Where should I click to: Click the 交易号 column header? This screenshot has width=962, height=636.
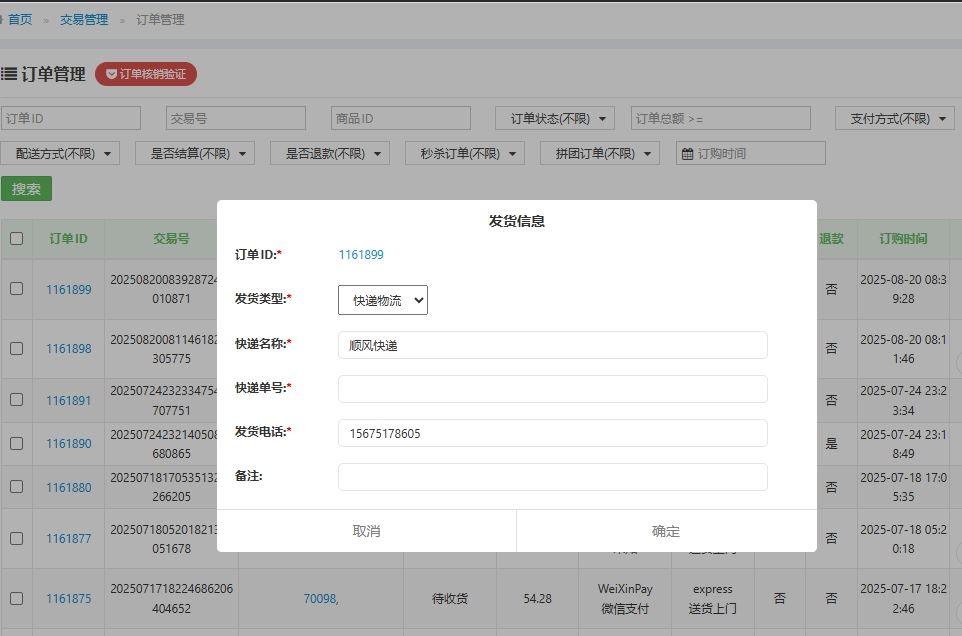(171, 239)
